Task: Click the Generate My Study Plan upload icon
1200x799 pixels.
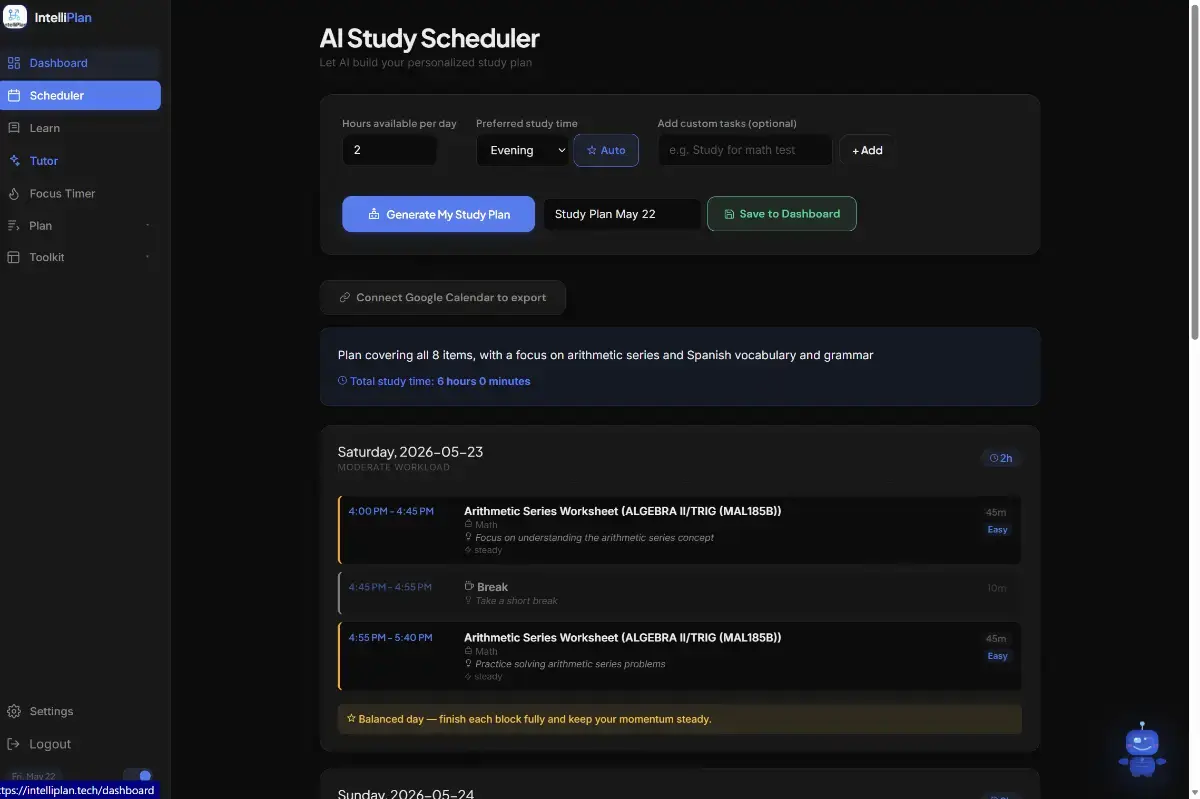Action: (x=374, y=214)
